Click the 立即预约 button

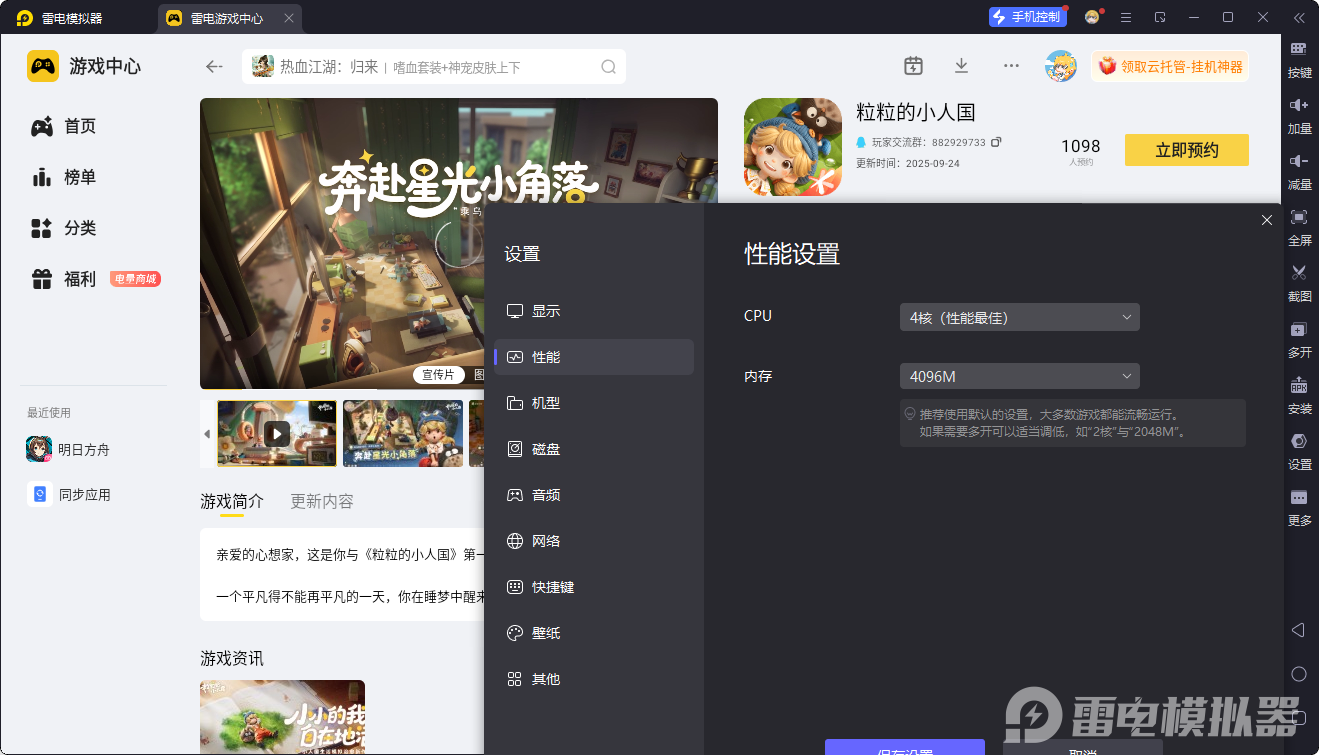click(x=1186, y=150)
